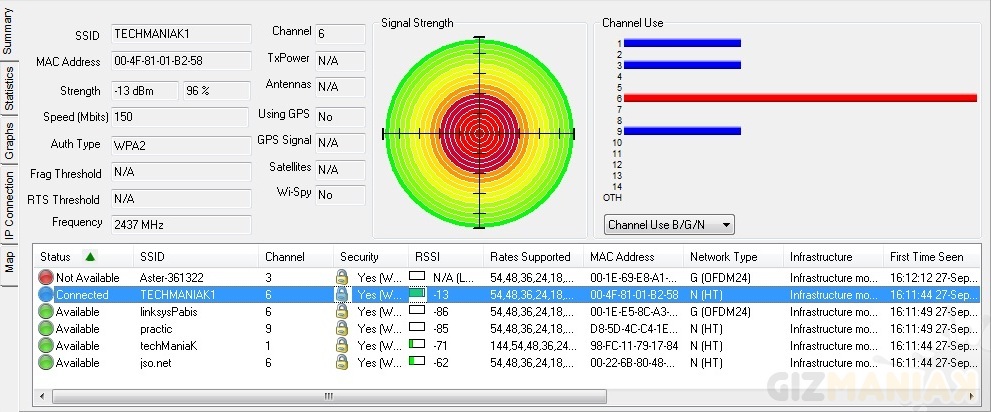Click the green status icon for linksysPabis
The image size is (991, 412).
(46, 312)
